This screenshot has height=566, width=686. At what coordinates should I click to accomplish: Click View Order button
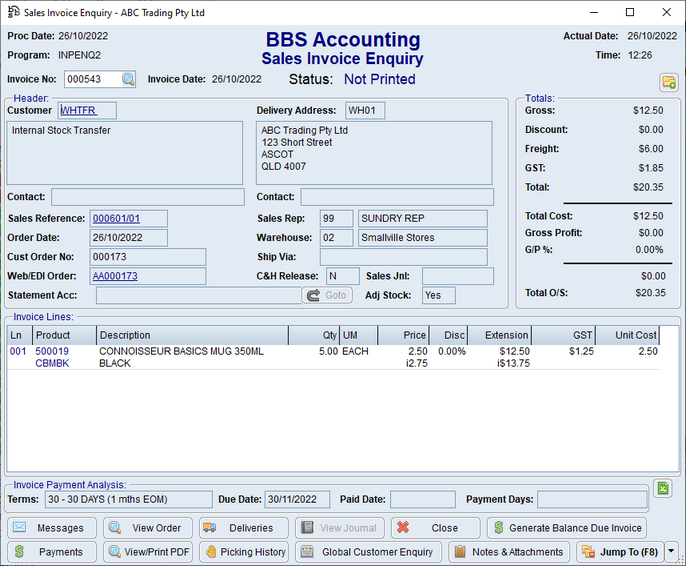coord(147,528)
